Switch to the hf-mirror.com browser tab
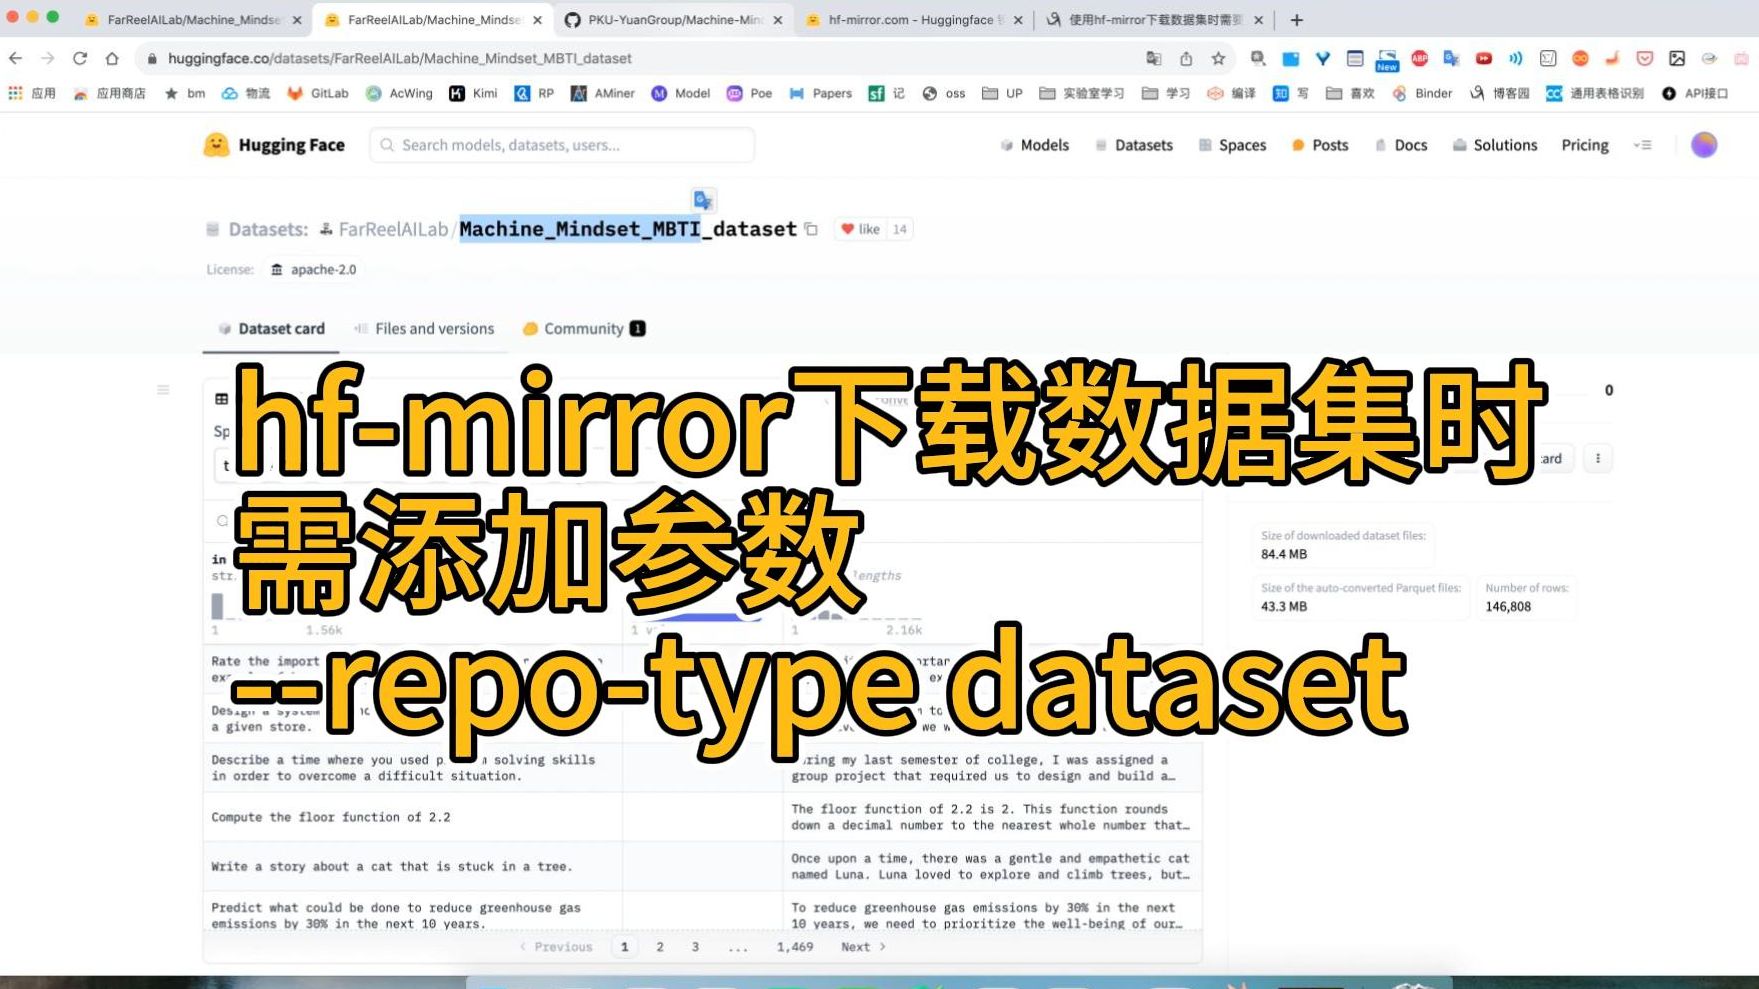The image size is (1759, 989). pos(914,20)
